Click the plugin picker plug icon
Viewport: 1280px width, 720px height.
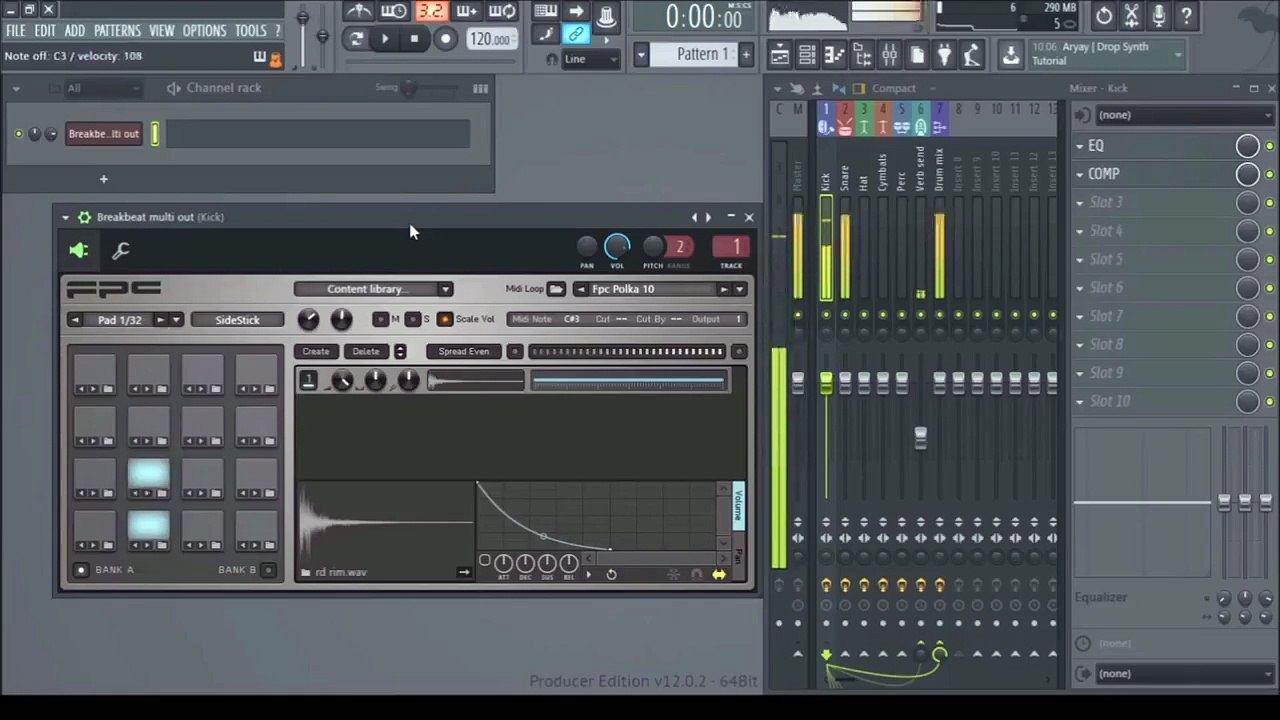[945, 54]
